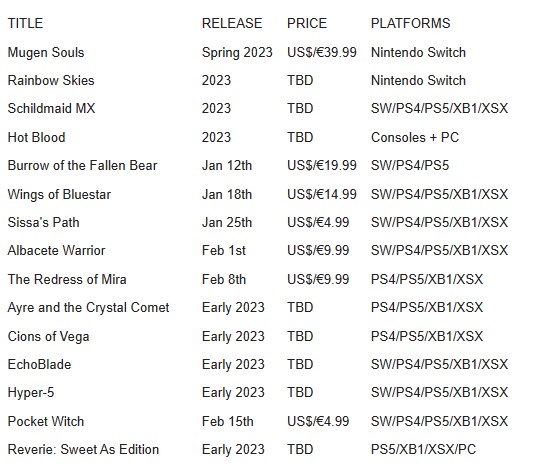
Task: Click the PLATFORMS column header
Action: 410,23
